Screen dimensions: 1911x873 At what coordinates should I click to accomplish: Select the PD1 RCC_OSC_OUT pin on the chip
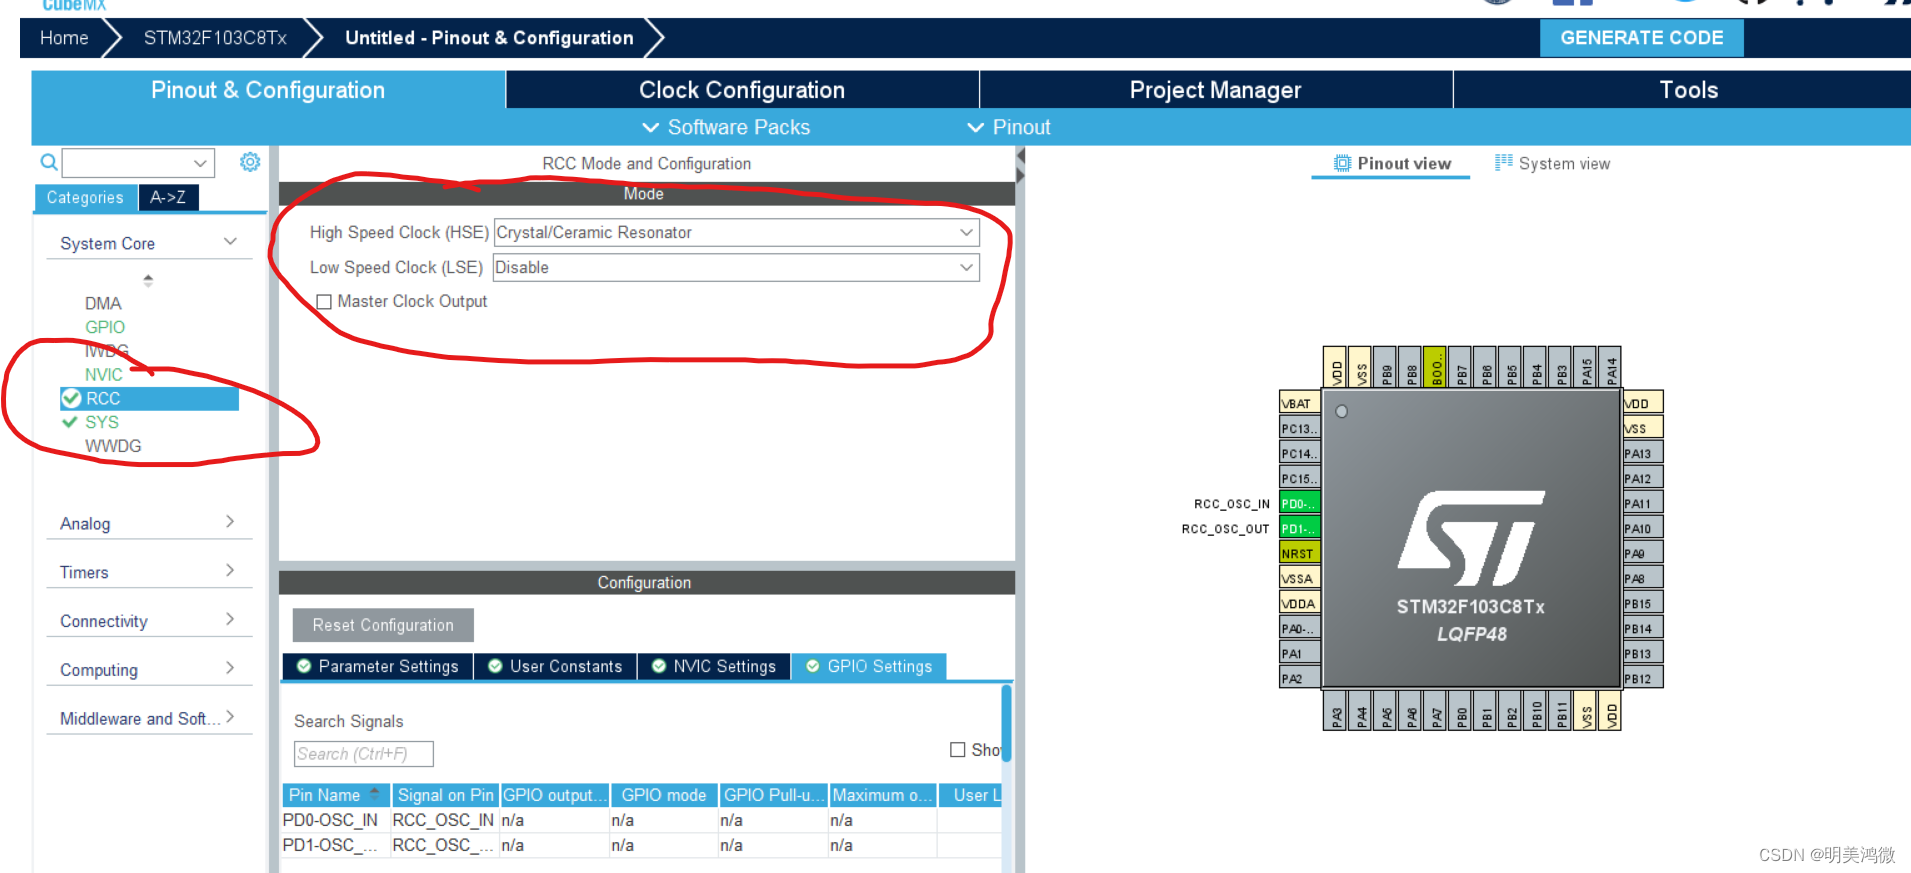tap(1299, 528)
